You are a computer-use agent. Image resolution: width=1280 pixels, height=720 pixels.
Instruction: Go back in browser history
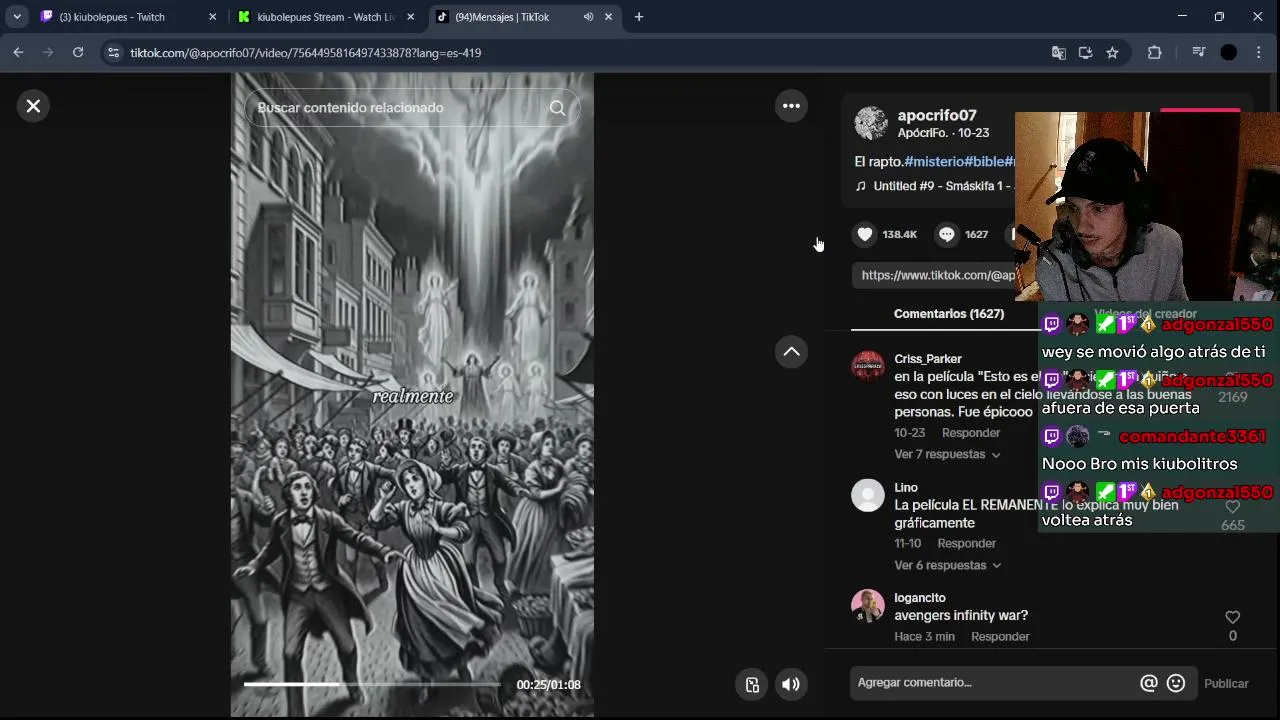18,53
